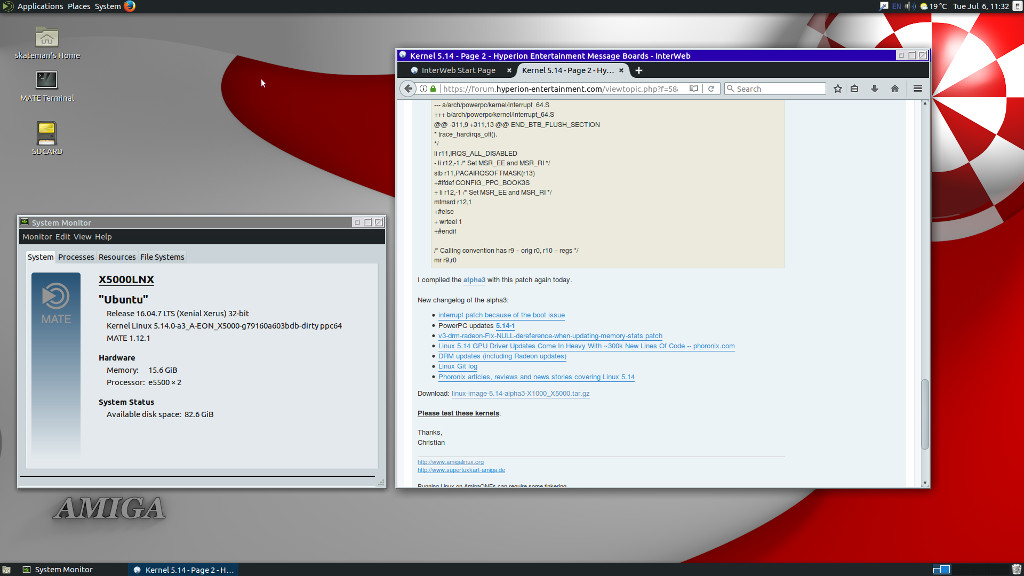
Task: Open the Linux Git log link
Action: tap(458, 366)
